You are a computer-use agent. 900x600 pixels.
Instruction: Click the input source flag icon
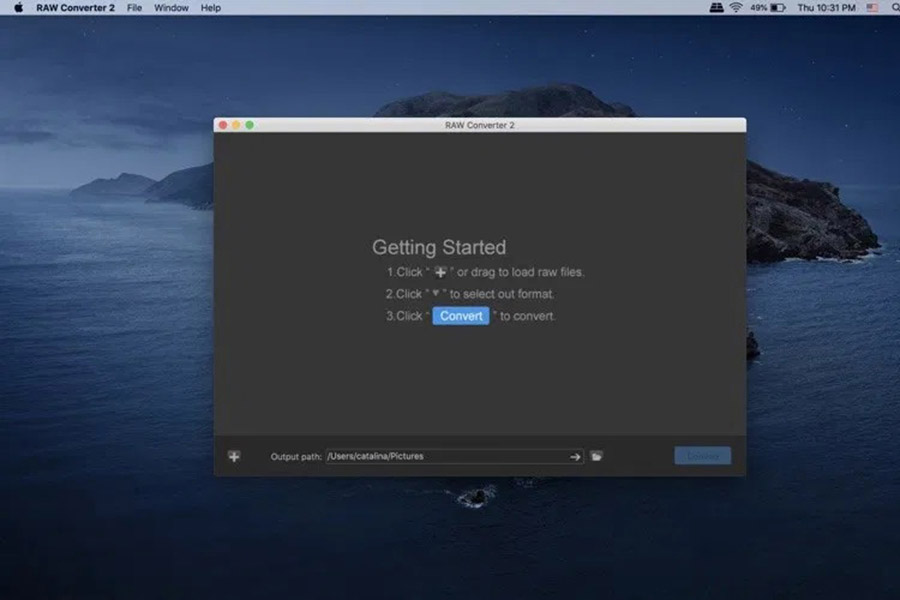coord(872,7)
